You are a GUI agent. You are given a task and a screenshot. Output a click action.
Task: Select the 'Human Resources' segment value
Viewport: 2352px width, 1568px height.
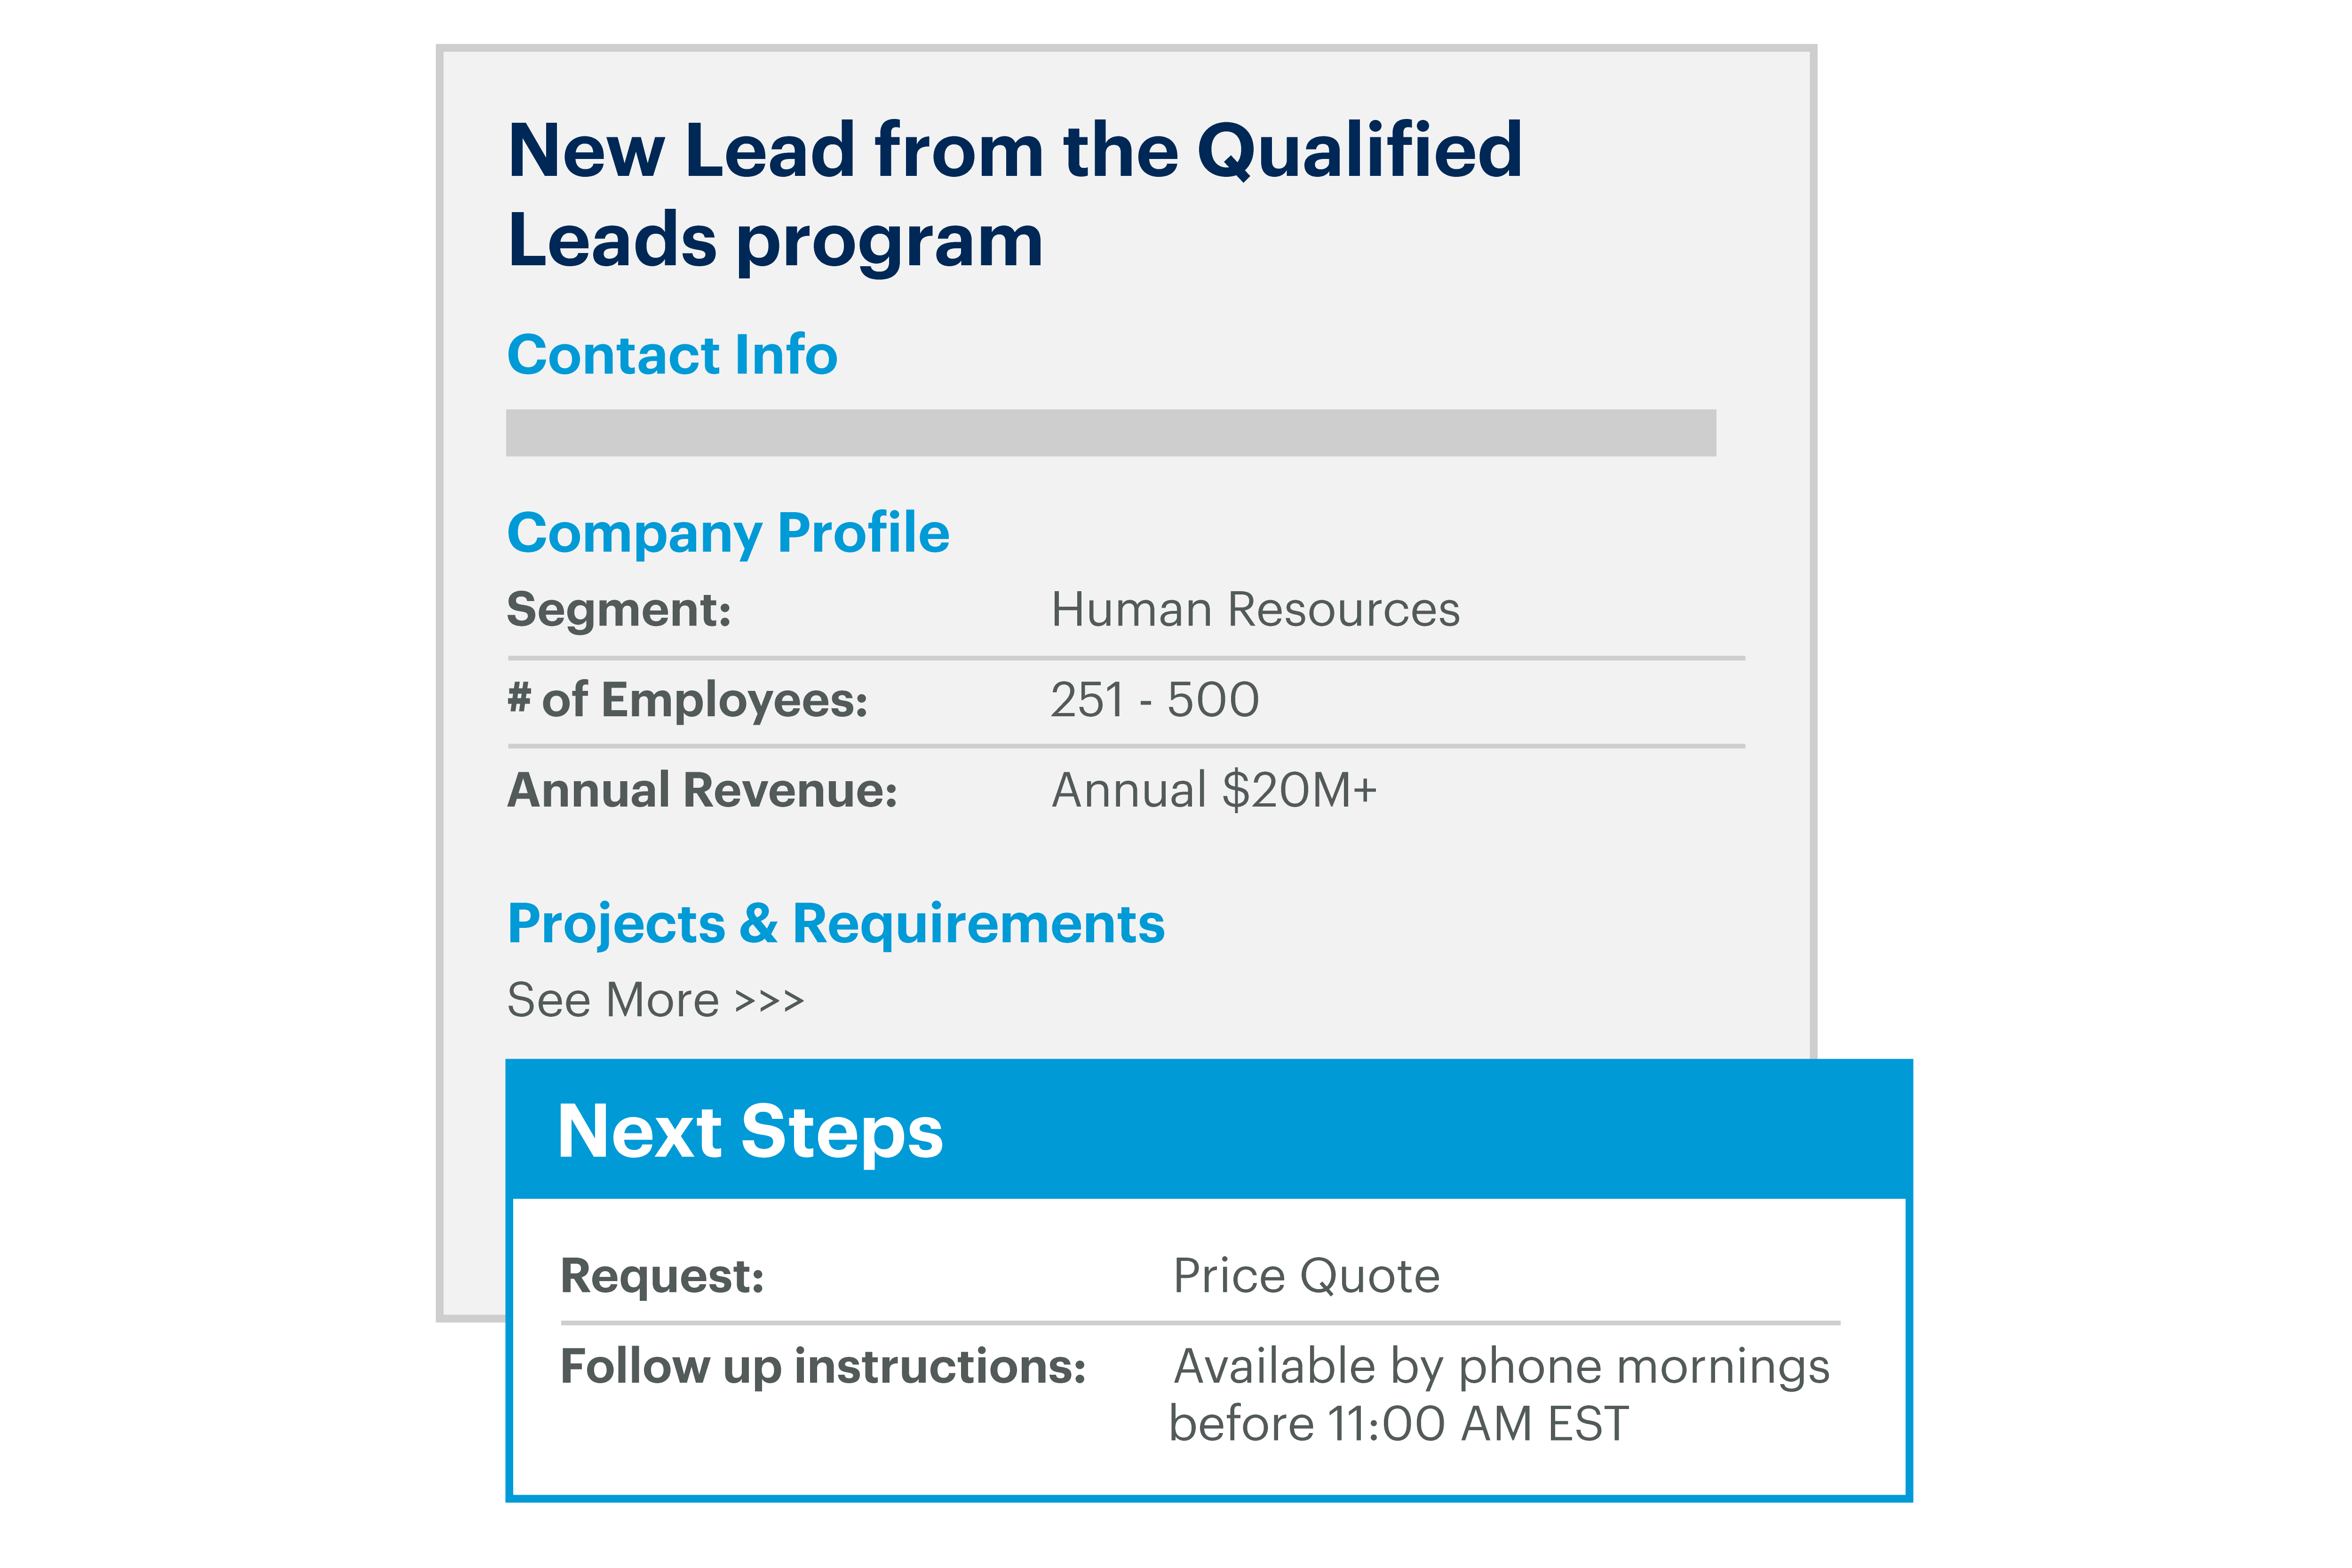tap(1255, 609)
